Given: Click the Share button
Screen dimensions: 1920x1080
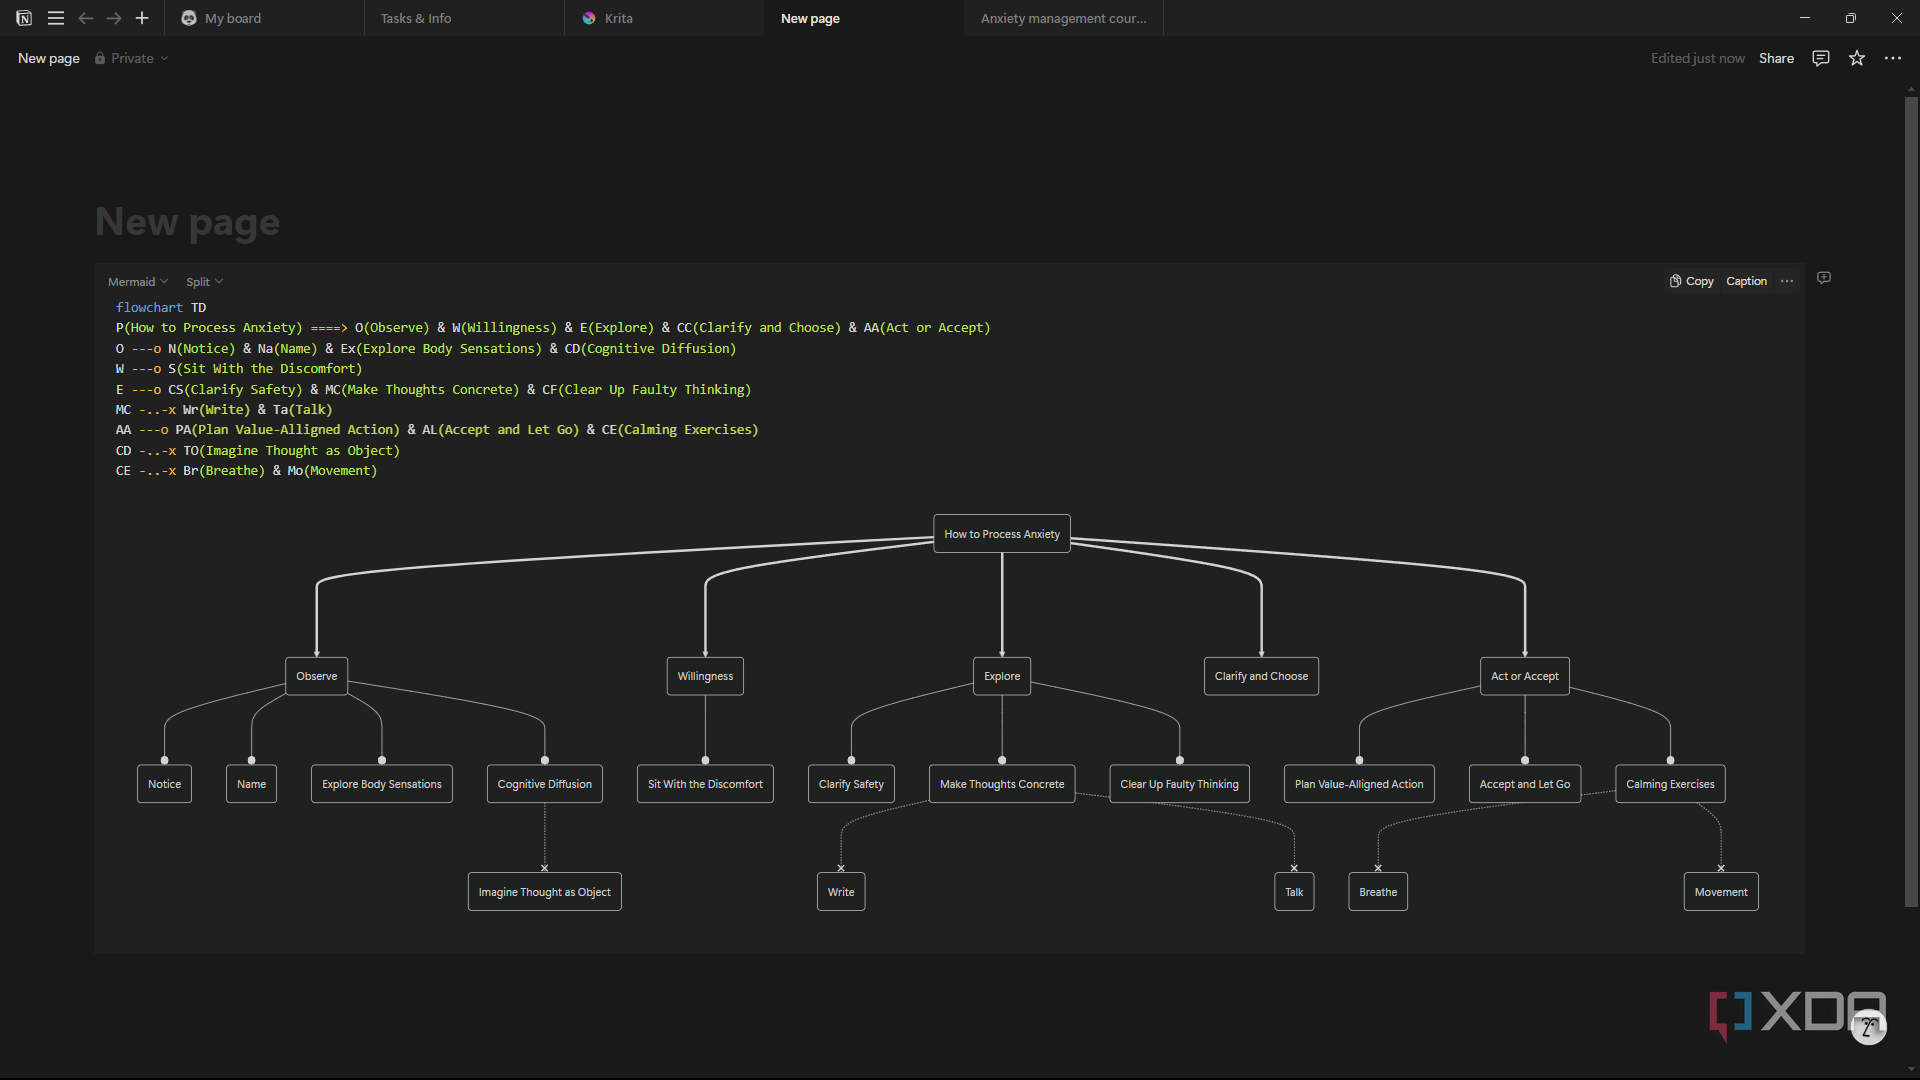Looking at the screenshot, I should tap(1776, 58).
